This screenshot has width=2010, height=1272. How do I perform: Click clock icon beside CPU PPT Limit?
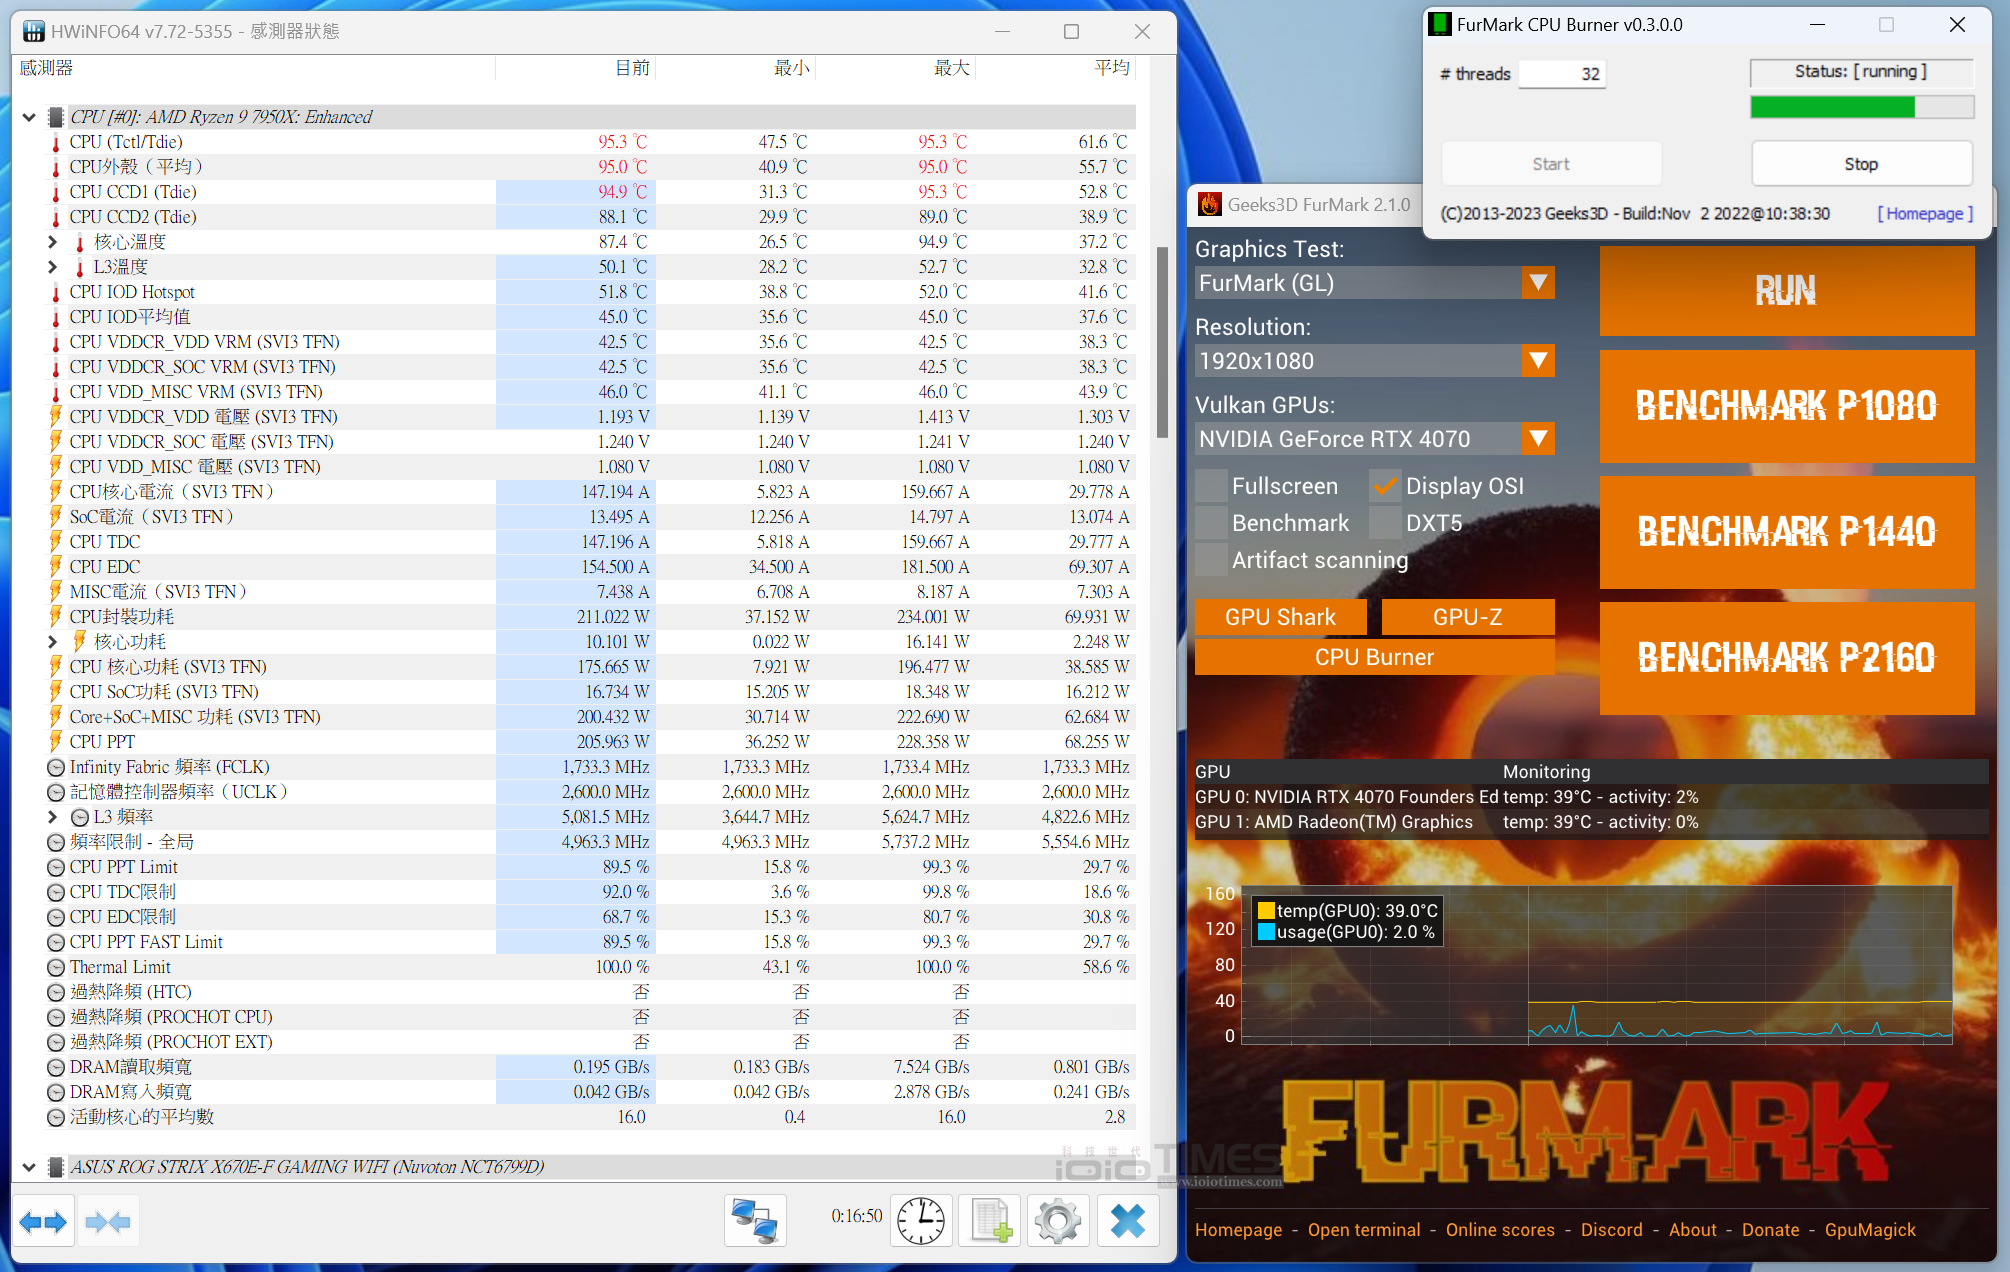pyautogui.click(x=56, y=867)
